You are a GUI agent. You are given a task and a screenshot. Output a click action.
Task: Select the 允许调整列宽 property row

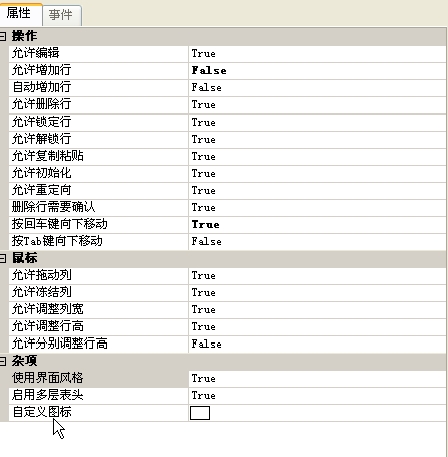pyautogui.click(x=228, y=310)
